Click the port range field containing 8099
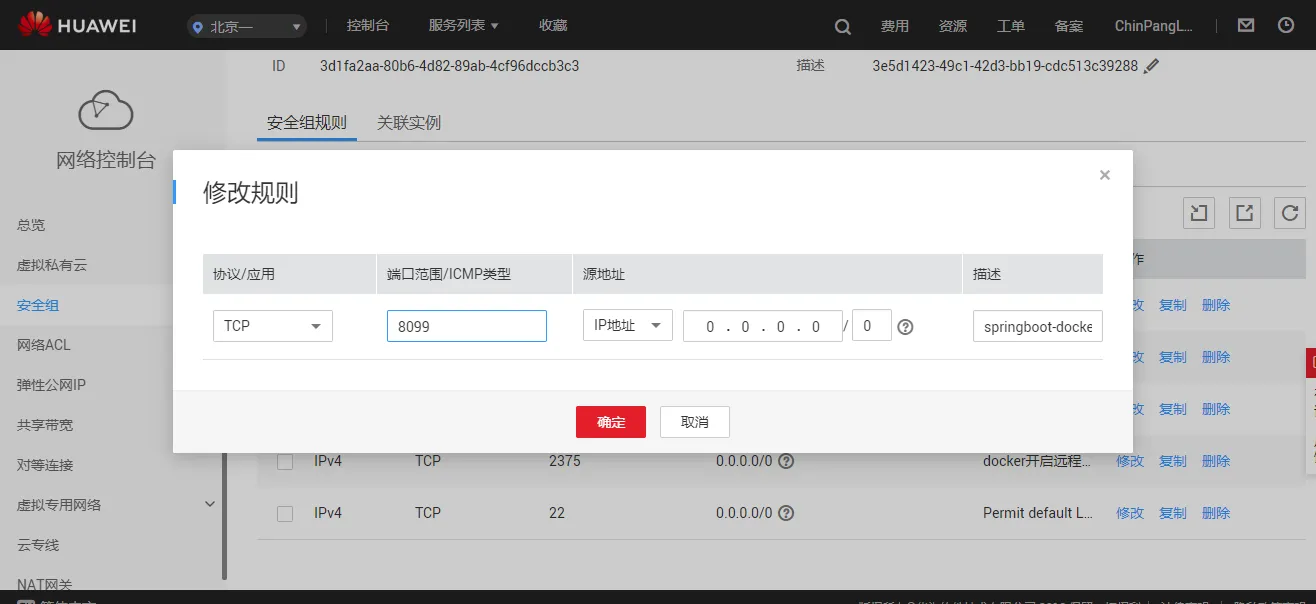 (466, 326)
